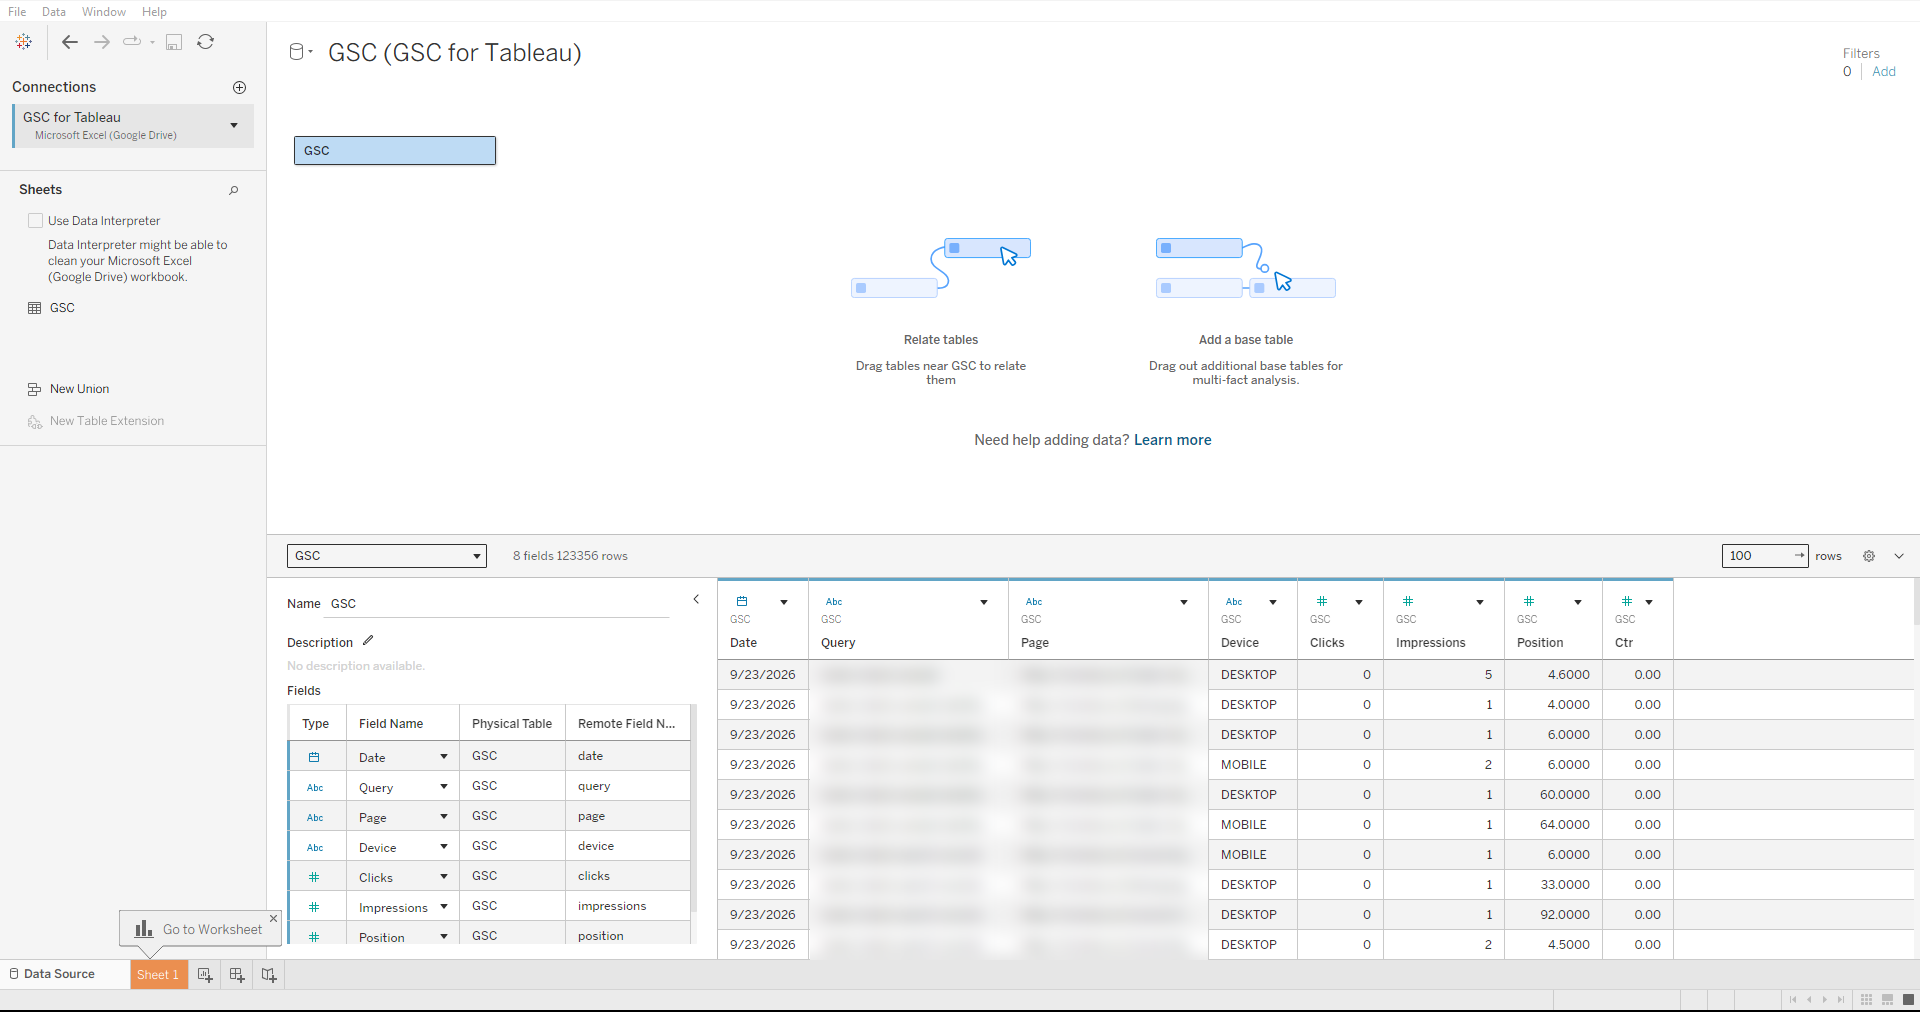This screenshot has height=1012, width=1920.
Task: Open the GSC for Tableau connection dropdown
Action: 234,126
